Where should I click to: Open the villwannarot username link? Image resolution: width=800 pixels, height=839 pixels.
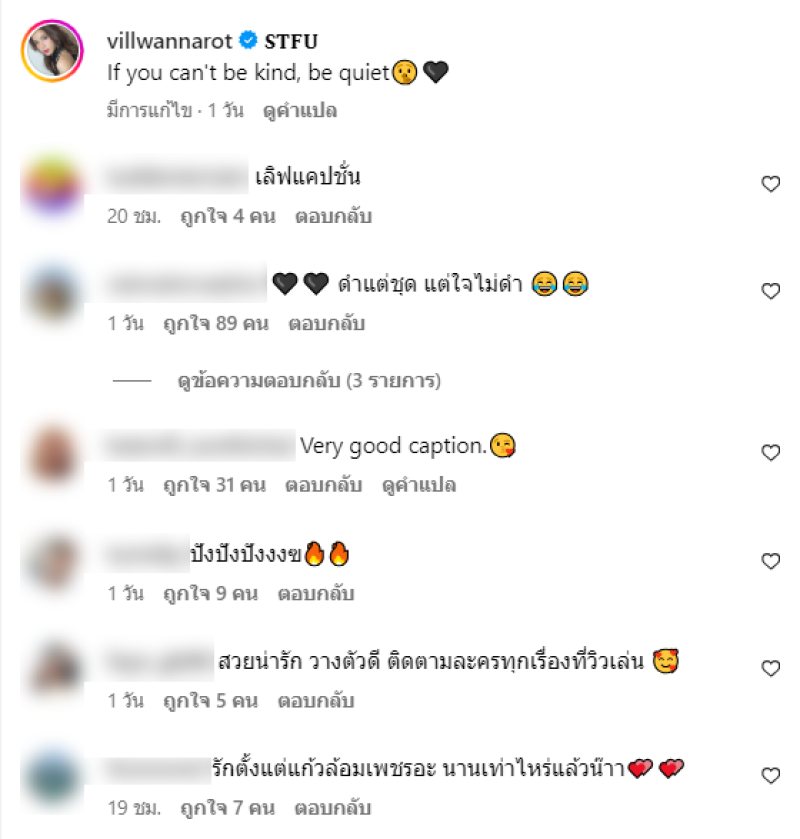coord(170,41)
